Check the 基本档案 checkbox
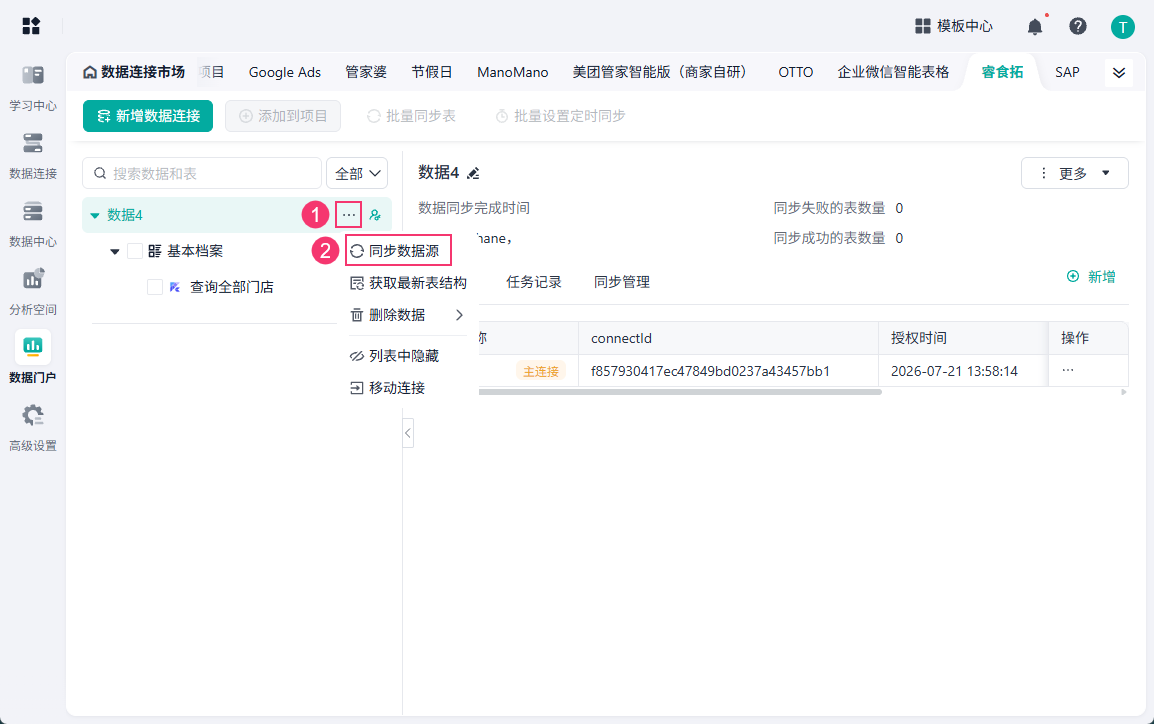 point(135,251)
